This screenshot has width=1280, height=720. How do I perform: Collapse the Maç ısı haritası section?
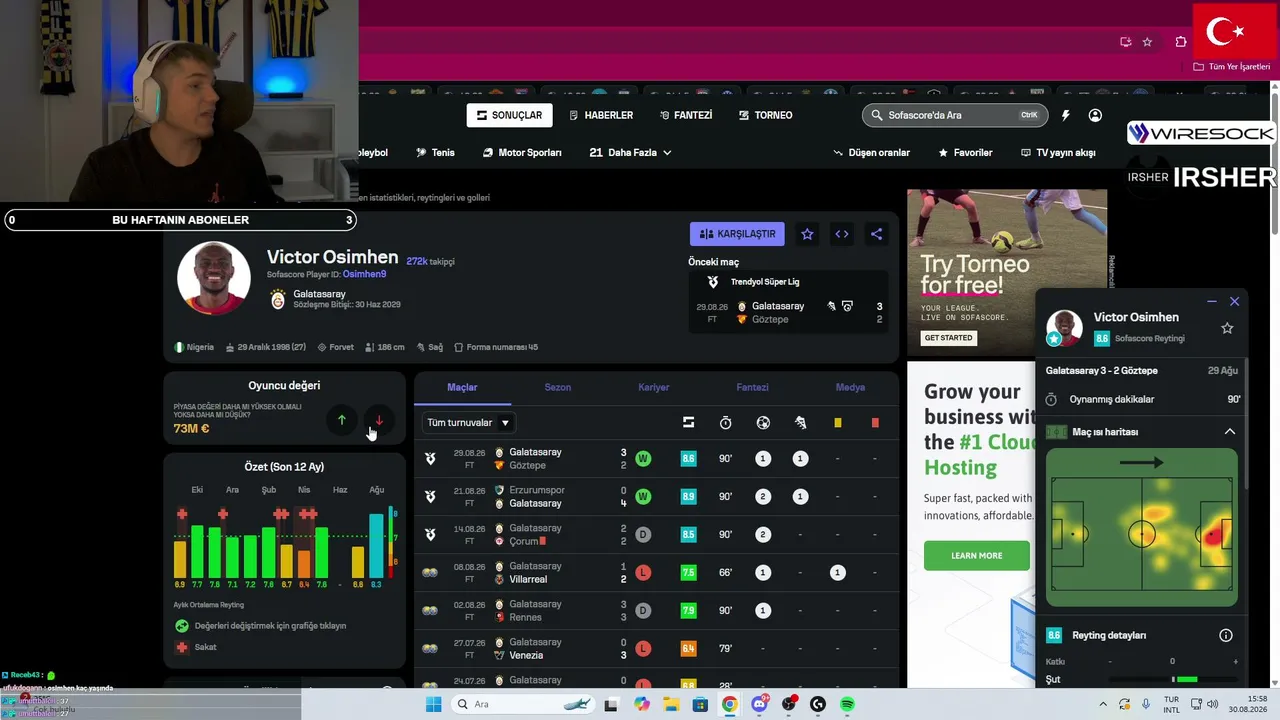pyautogui.click(x=1230, y=432)
